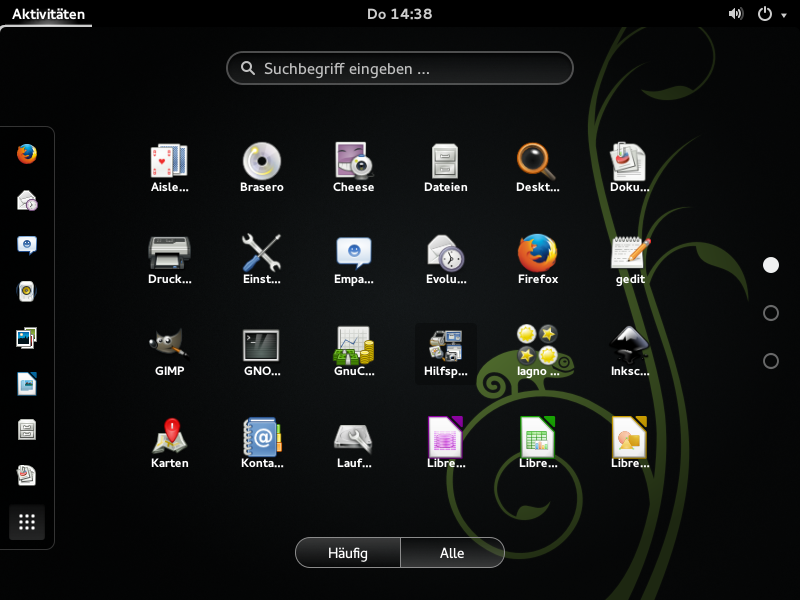Open file cabinet icon in dock
The height and width of the screenshot is (600, 800).
[27, 430]
